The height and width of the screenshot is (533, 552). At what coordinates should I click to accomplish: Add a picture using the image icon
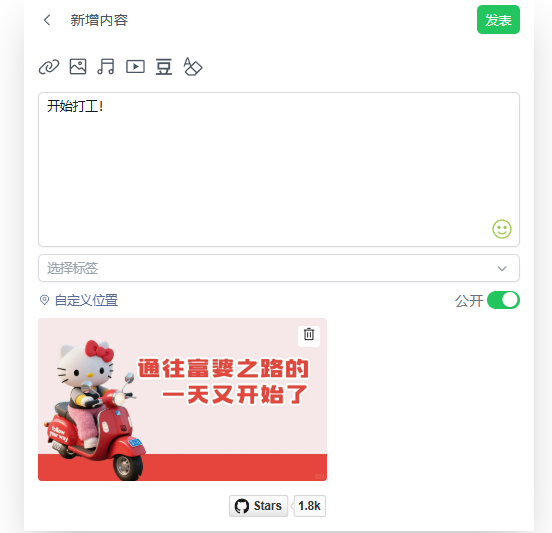78,66
